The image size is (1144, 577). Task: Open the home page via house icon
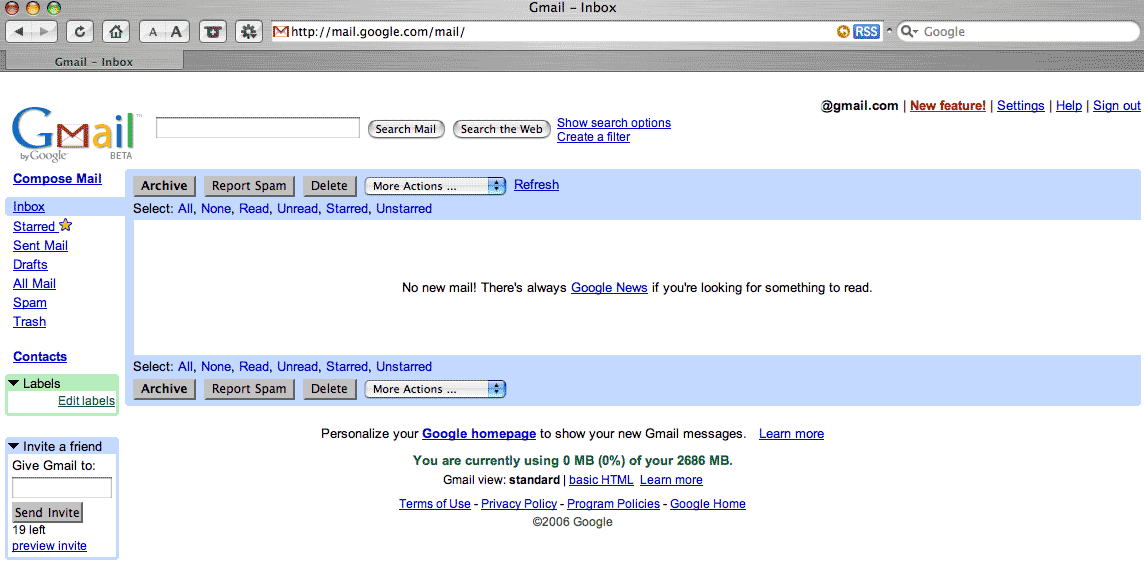[115, 31]
